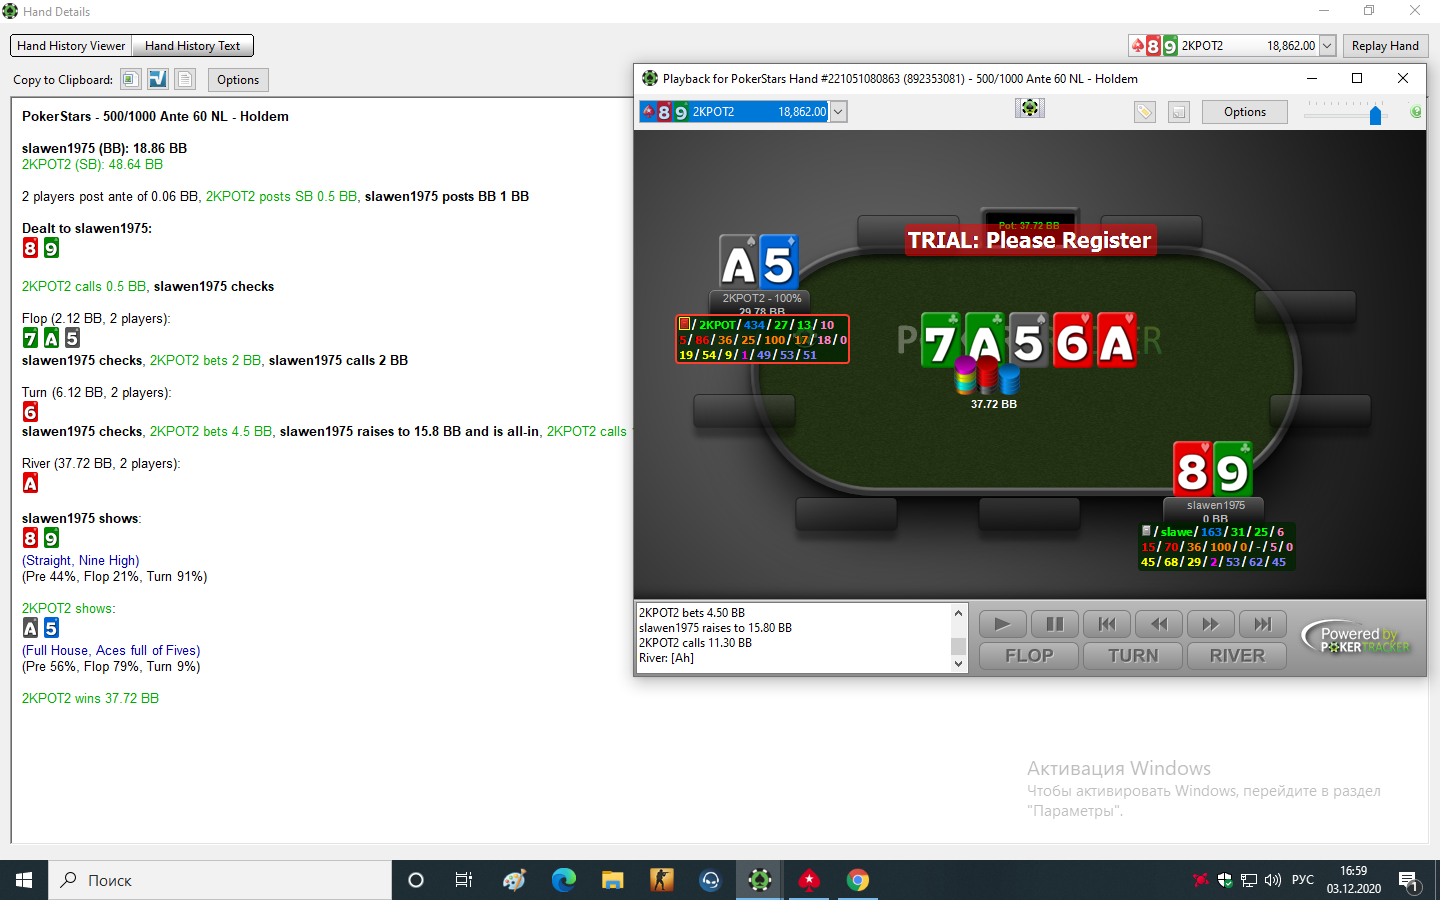Expand hand selector dropdown in Hand Details

[x=1327, y=46]
